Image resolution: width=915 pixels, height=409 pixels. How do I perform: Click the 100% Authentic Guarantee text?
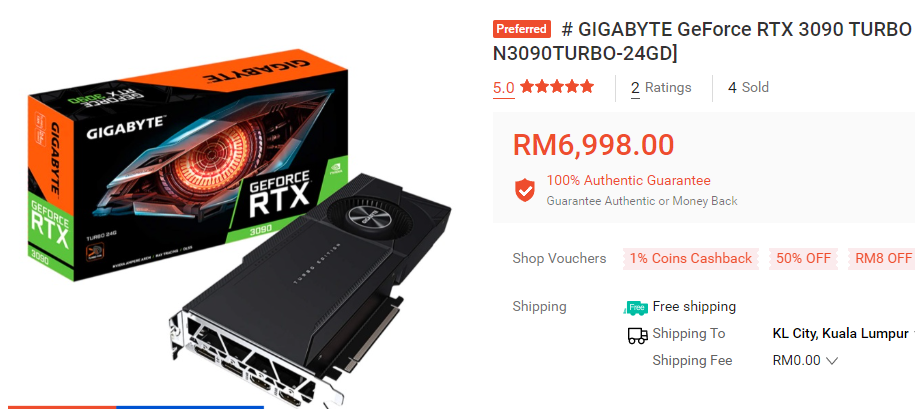click(628, 180)
